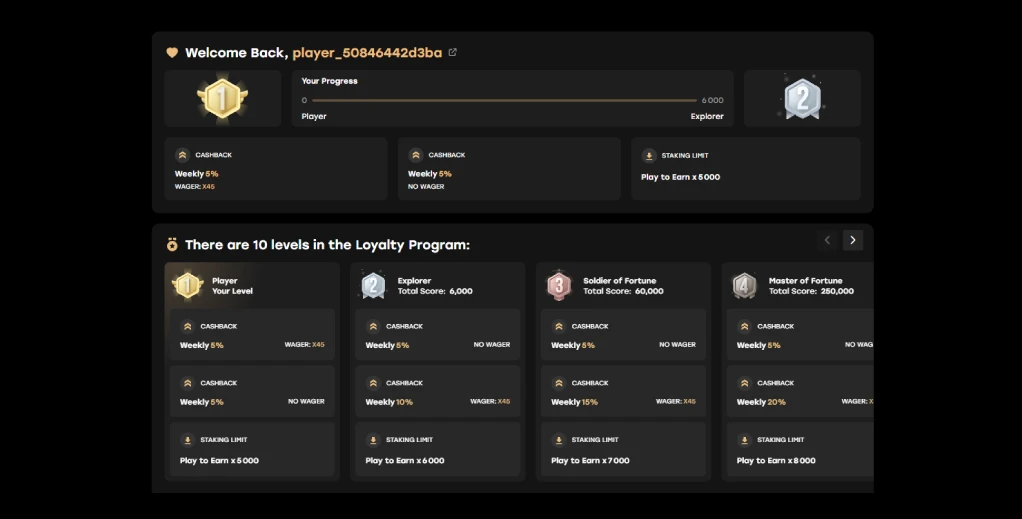Click the '6 000' progress bar end value
This screenshot has height=519, width=1022.
point(712,100)
